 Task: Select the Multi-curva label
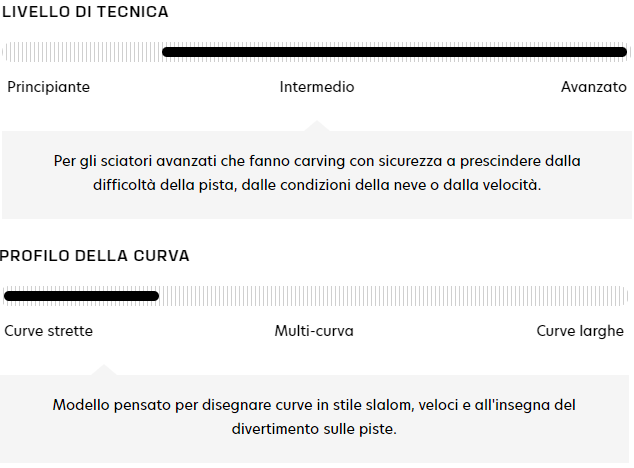pos(314,331)
